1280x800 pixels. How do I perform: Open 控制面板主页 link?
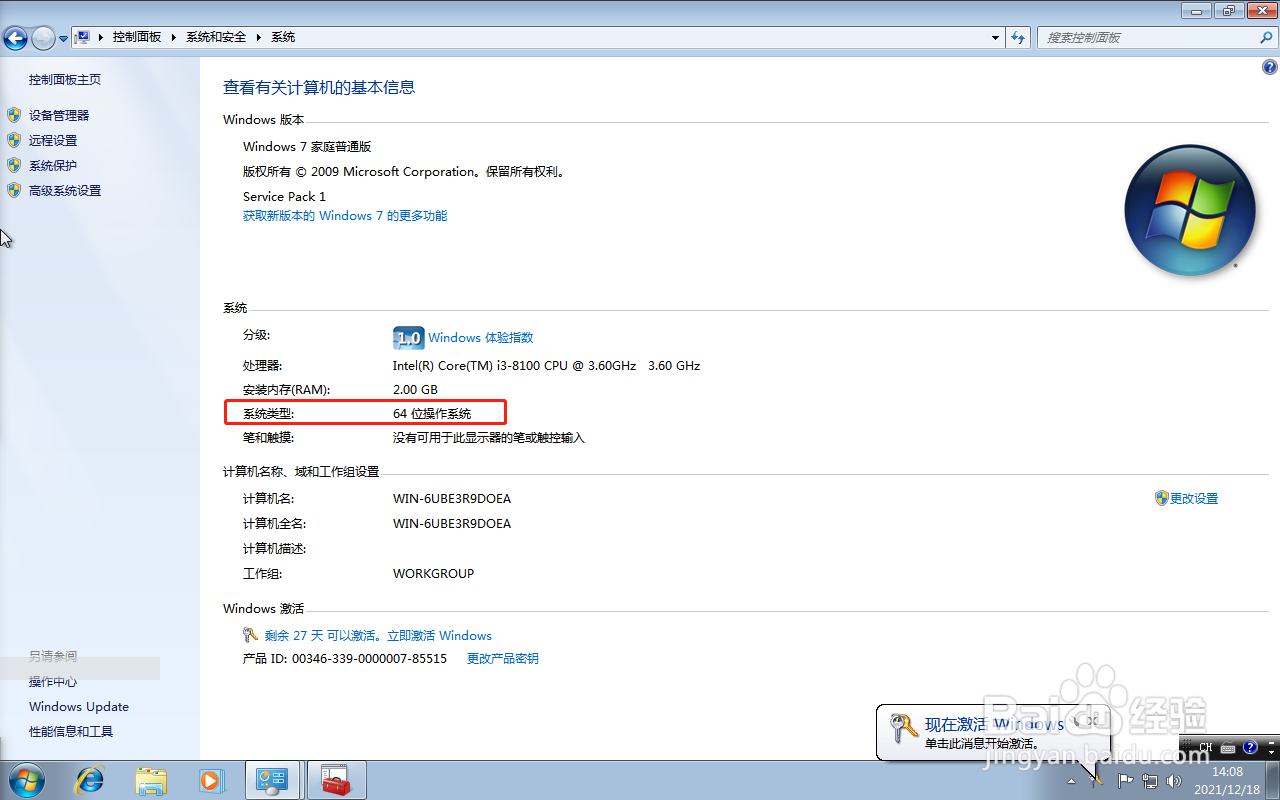65,79
